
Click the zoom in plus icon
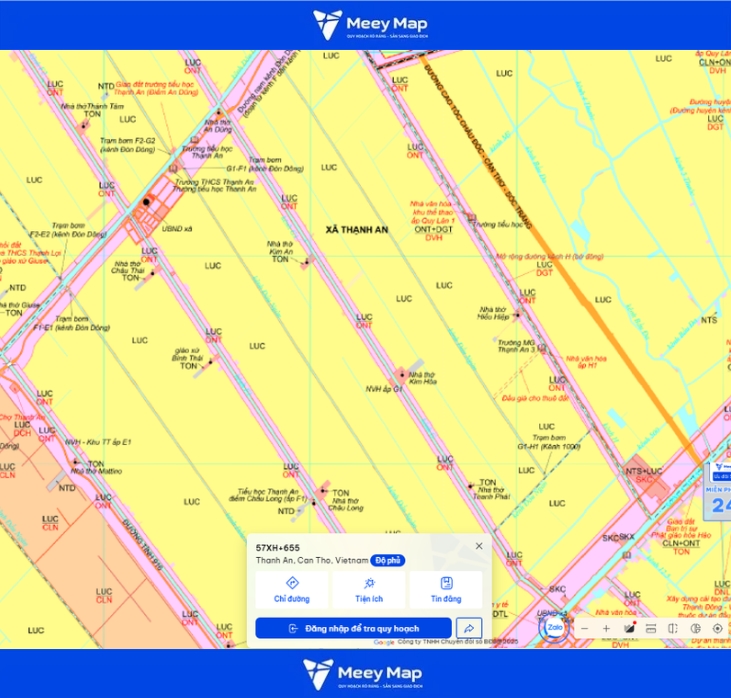606,629
